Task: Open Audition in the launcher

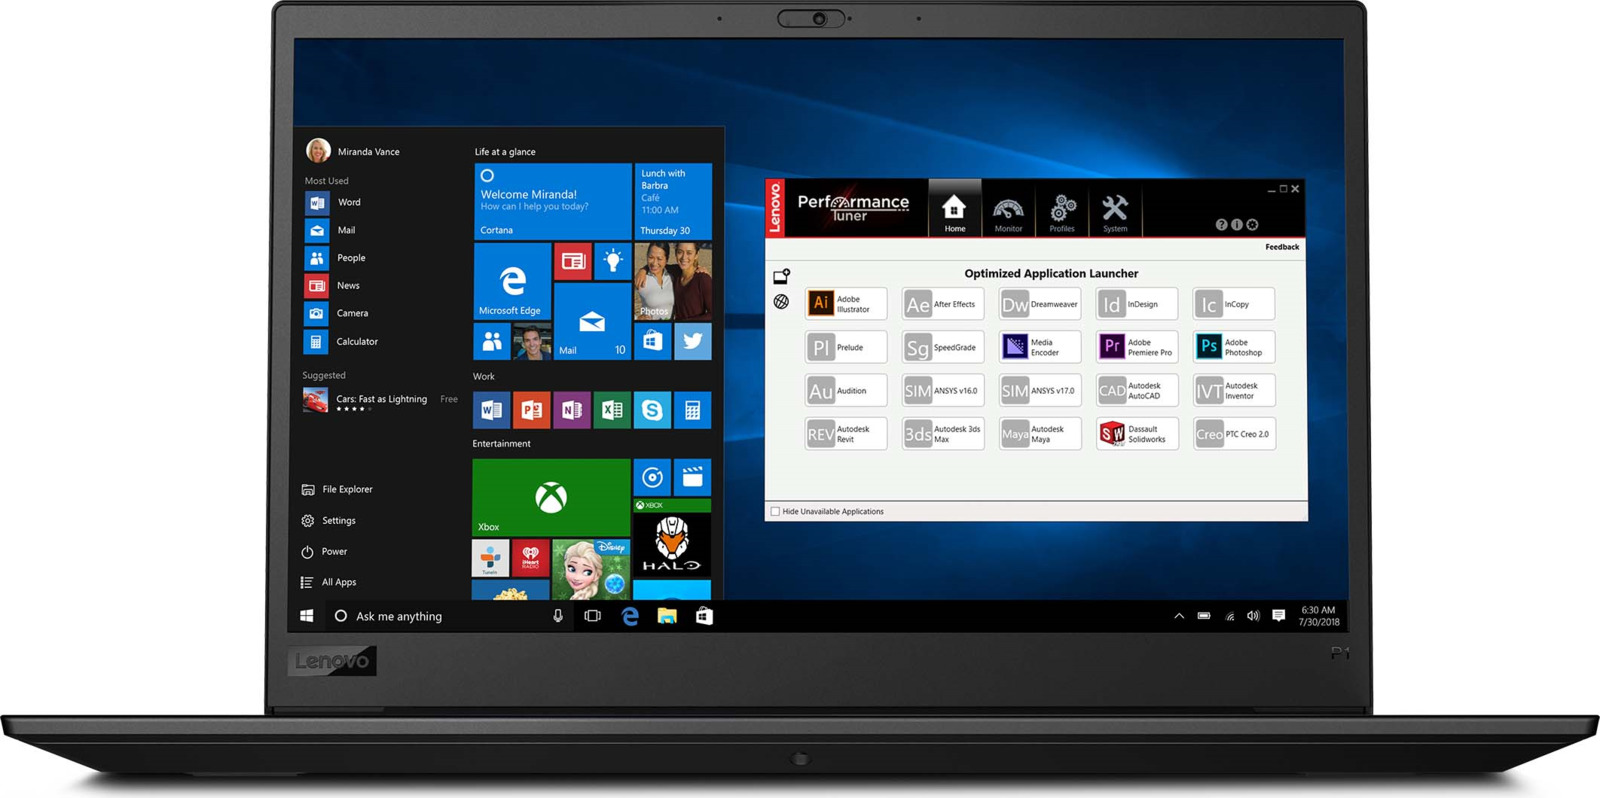Action: [846, 391]
